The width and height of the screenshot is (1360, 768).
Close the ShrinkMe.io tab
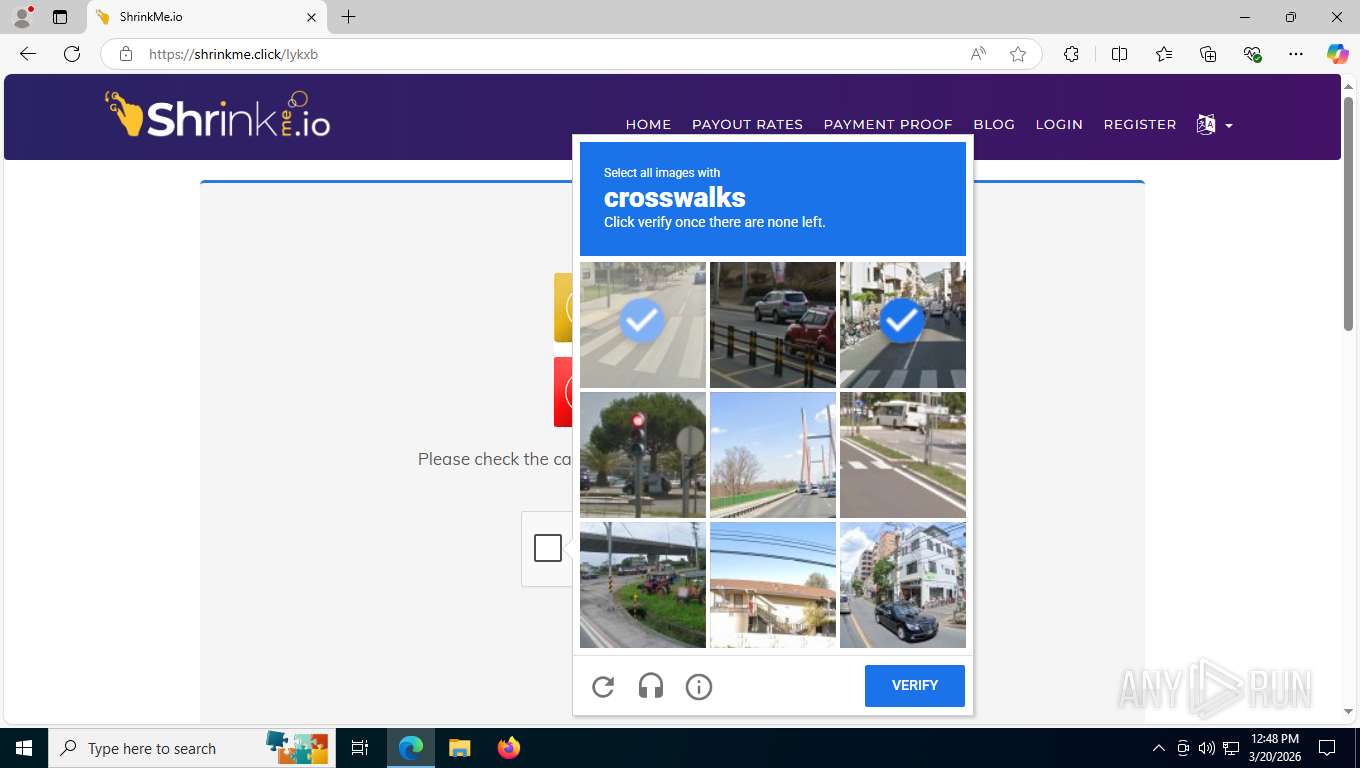[x=311, y=17]
